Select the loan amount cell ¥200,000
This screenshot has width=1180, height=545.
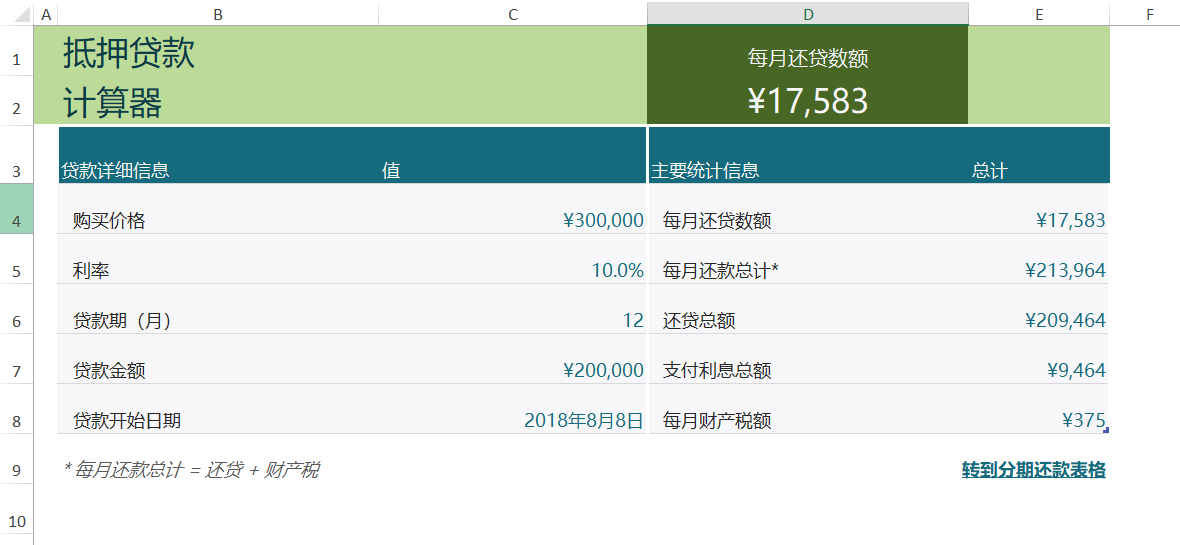point(603,371)
